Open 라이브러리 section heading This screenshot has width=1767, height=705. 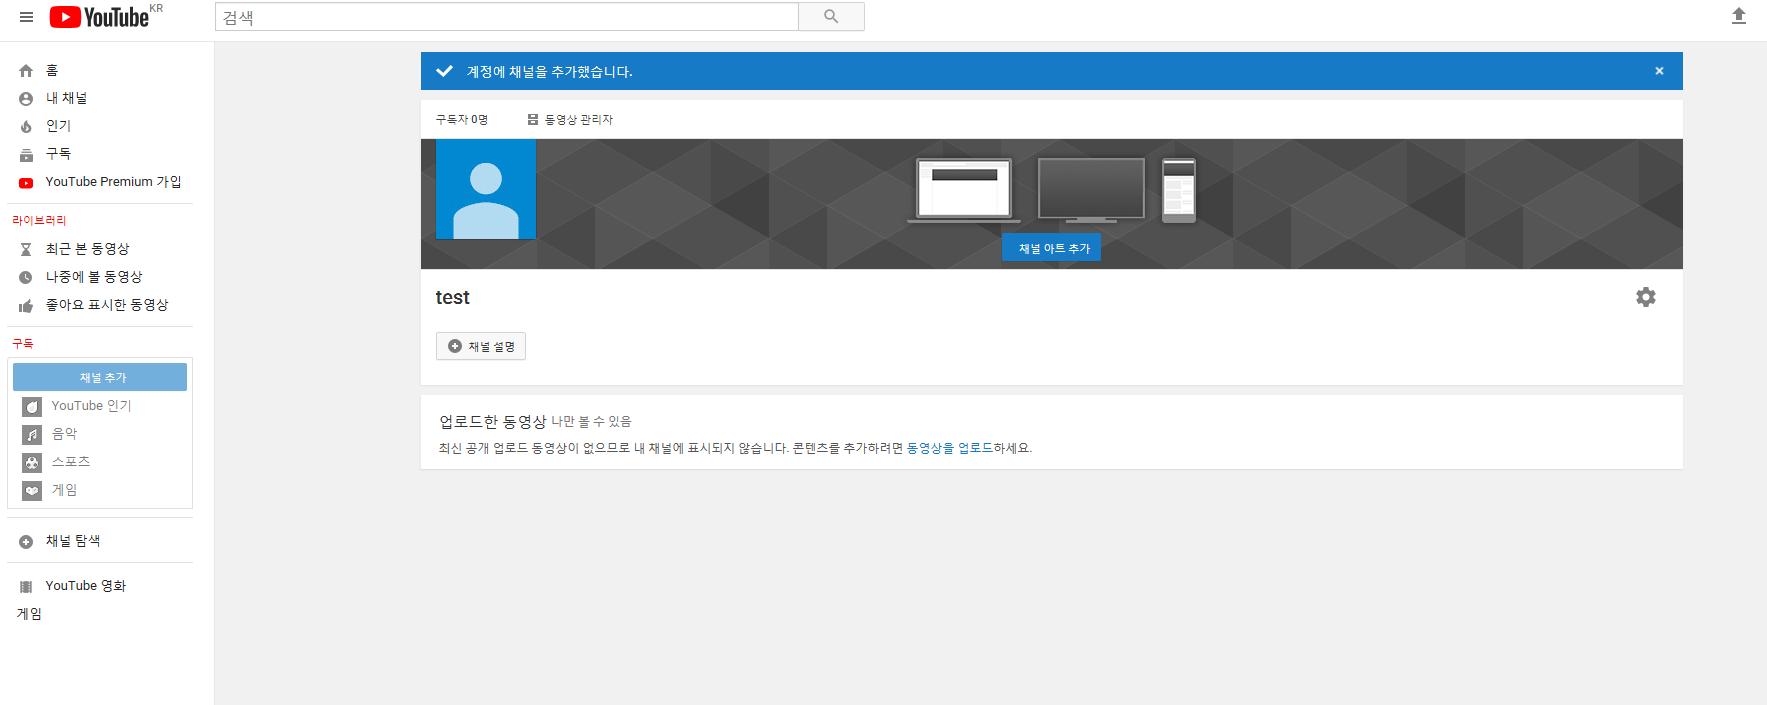point(39,220)
